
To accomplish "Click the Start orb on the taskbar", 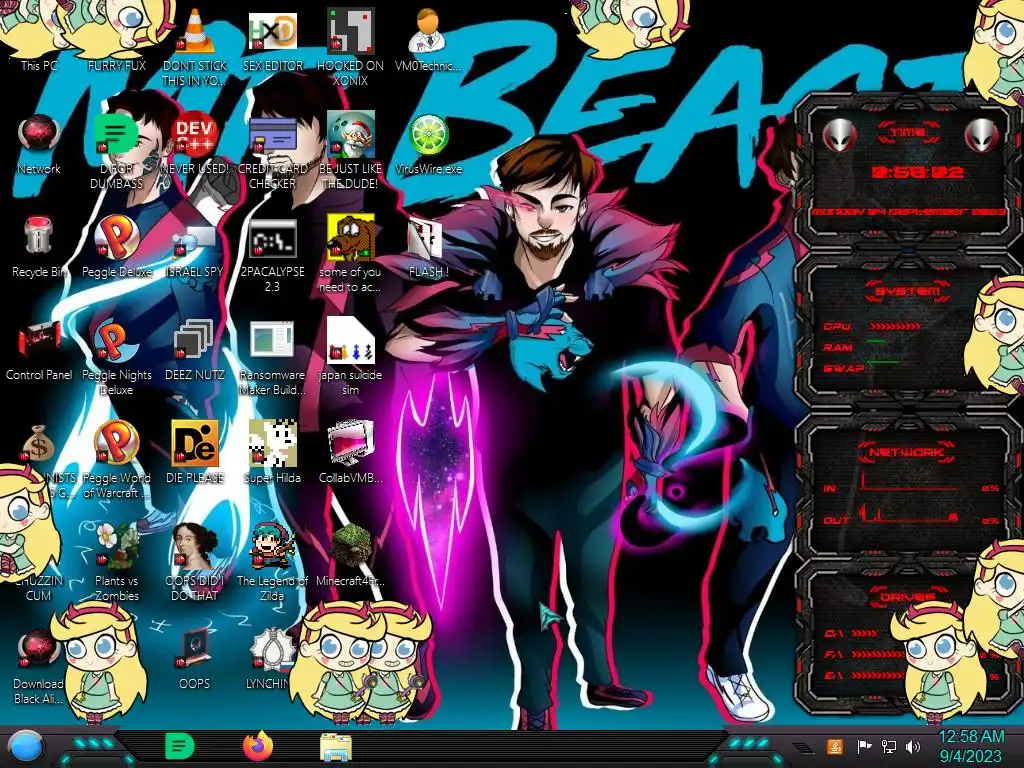I will click(26, 746).
